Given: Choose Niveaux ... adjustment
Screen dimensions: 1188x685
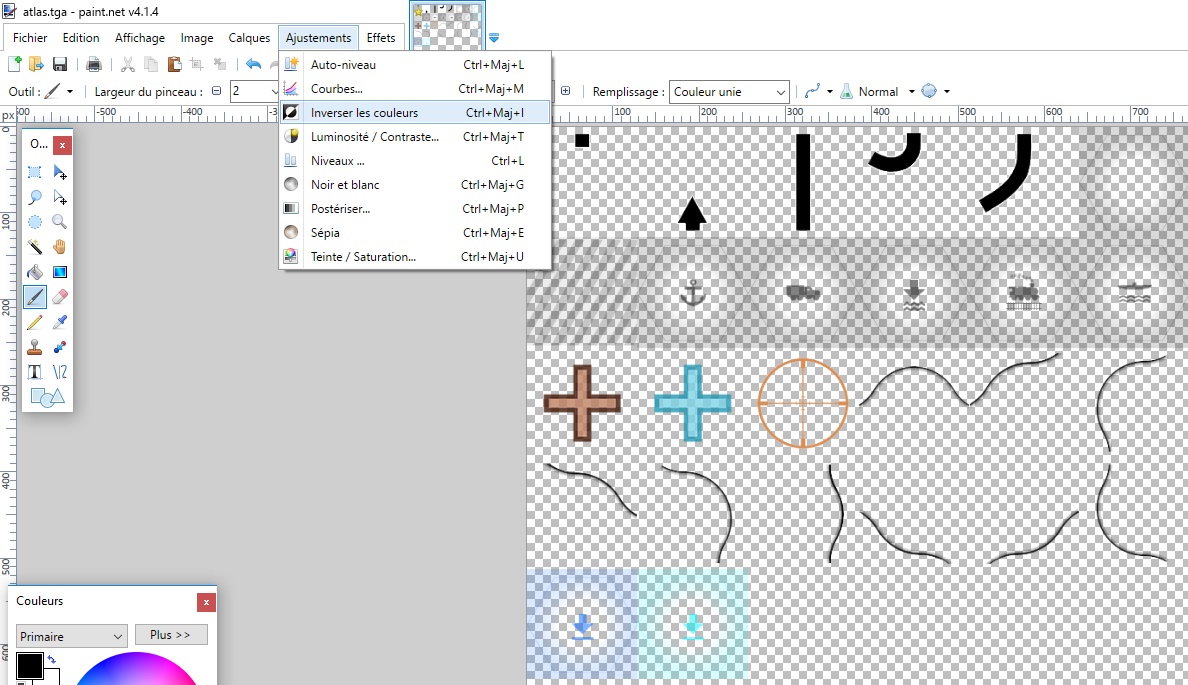Looking at the screenshot, I should (414, 161).
